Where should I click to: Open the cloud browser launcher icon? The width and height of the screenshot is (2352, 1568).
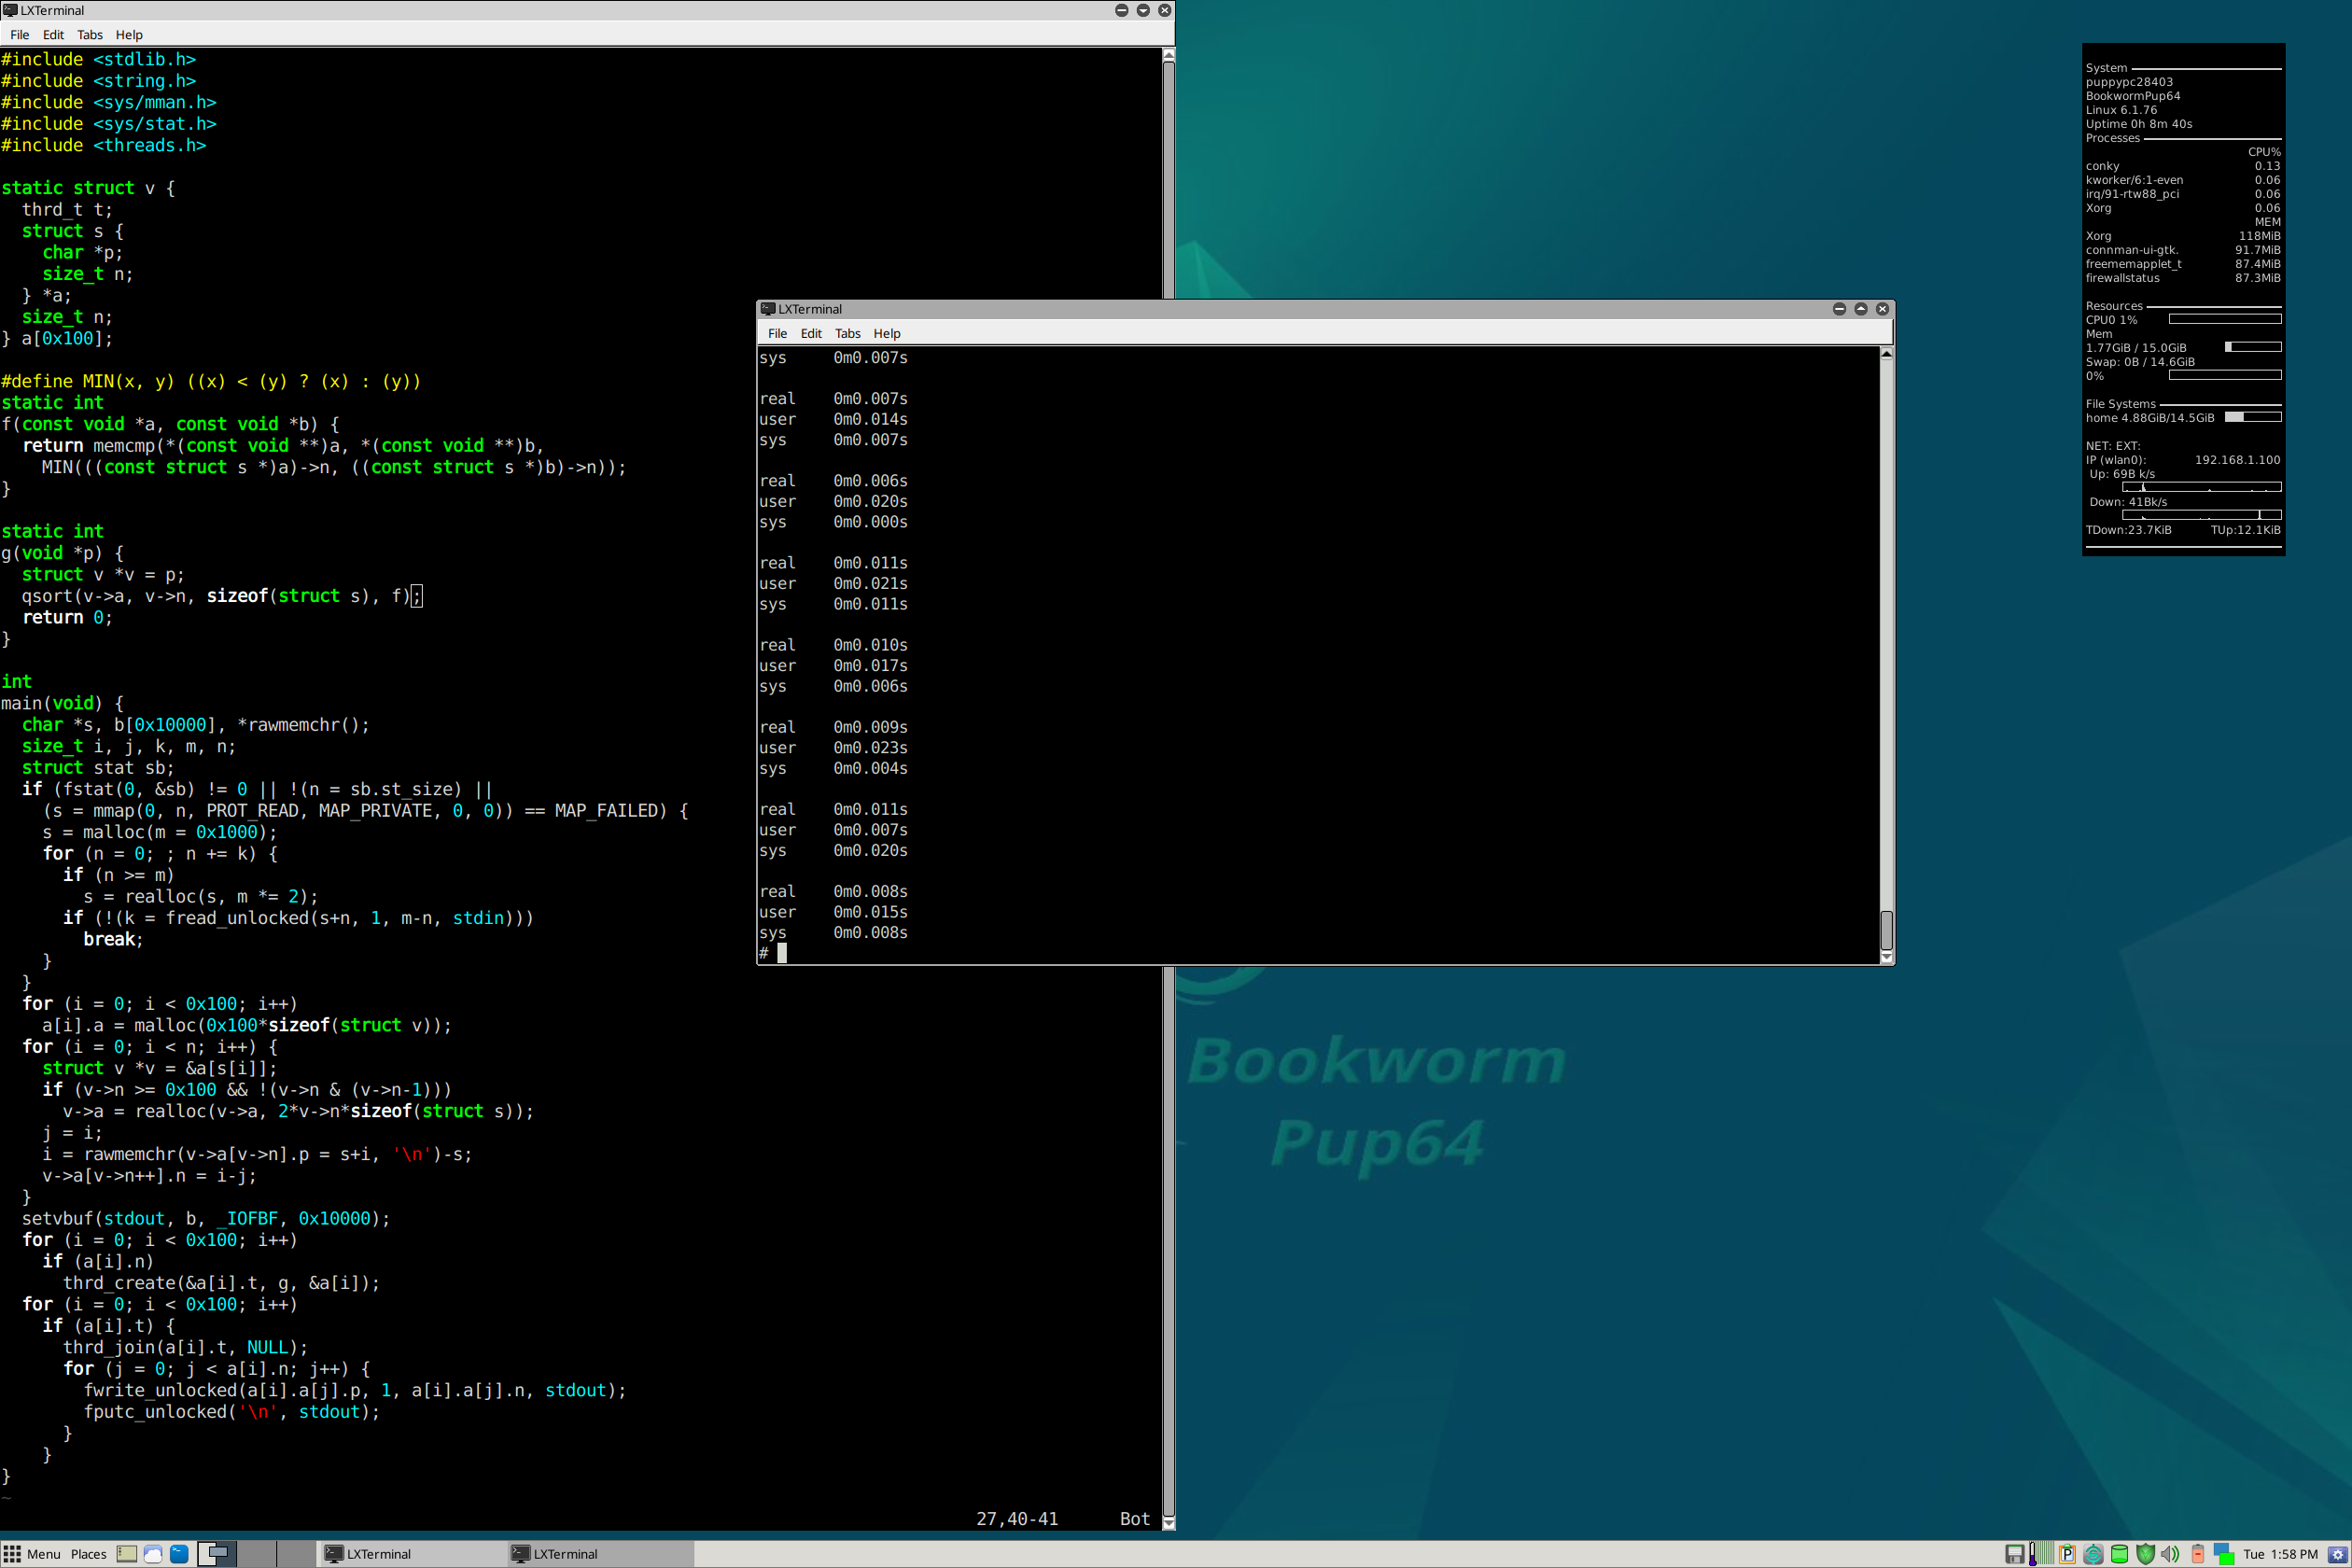click(x=153, y=1554)
